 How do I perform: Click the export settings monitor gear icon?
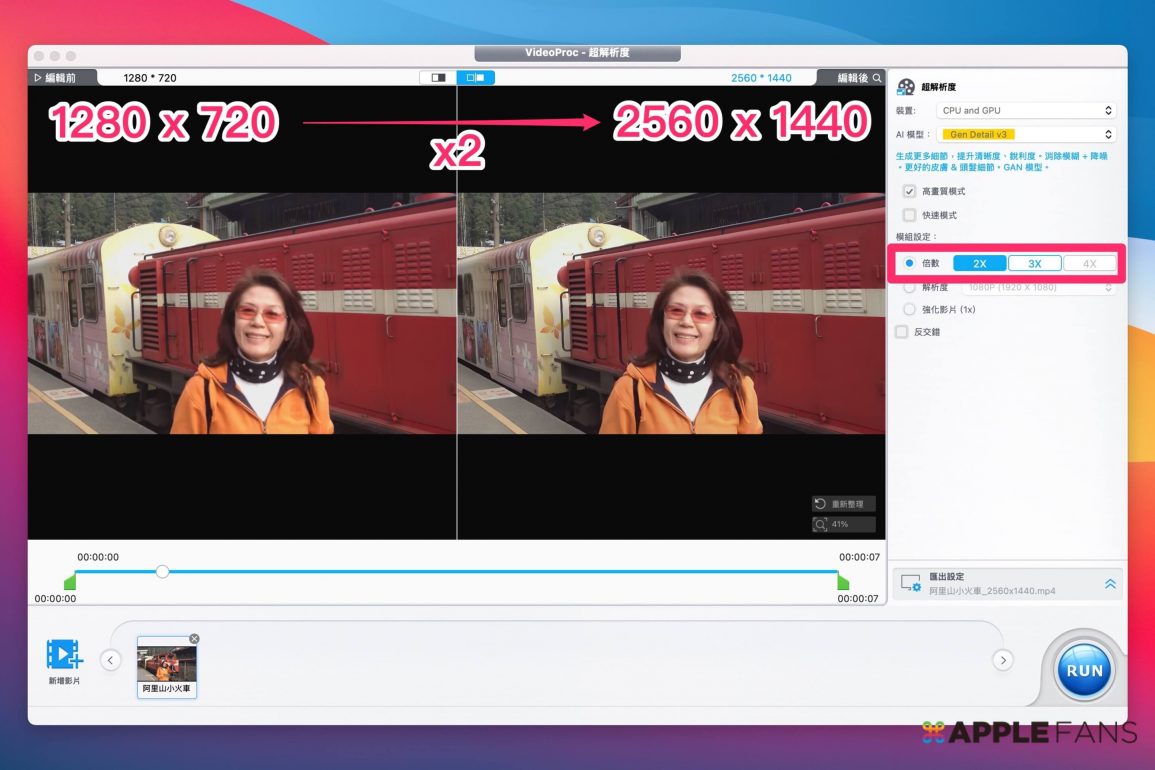click(910, 583)
